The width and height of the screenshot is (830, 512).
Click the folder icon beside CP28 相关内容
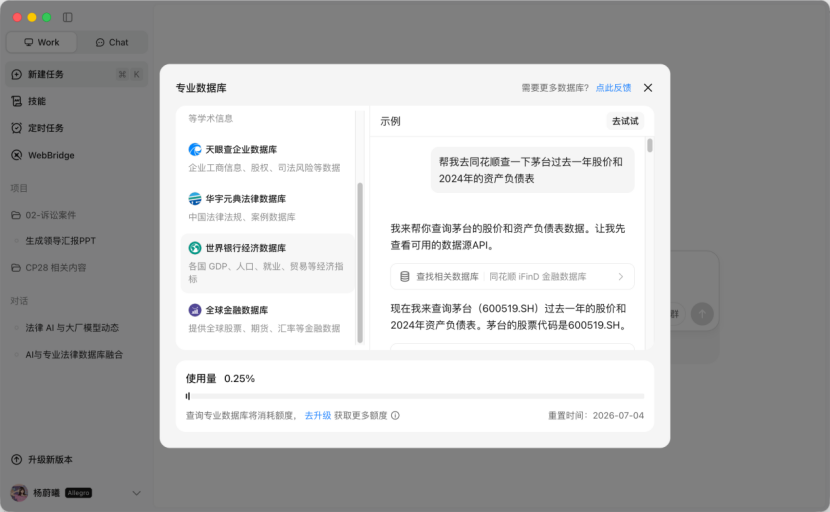click(16, 267)
